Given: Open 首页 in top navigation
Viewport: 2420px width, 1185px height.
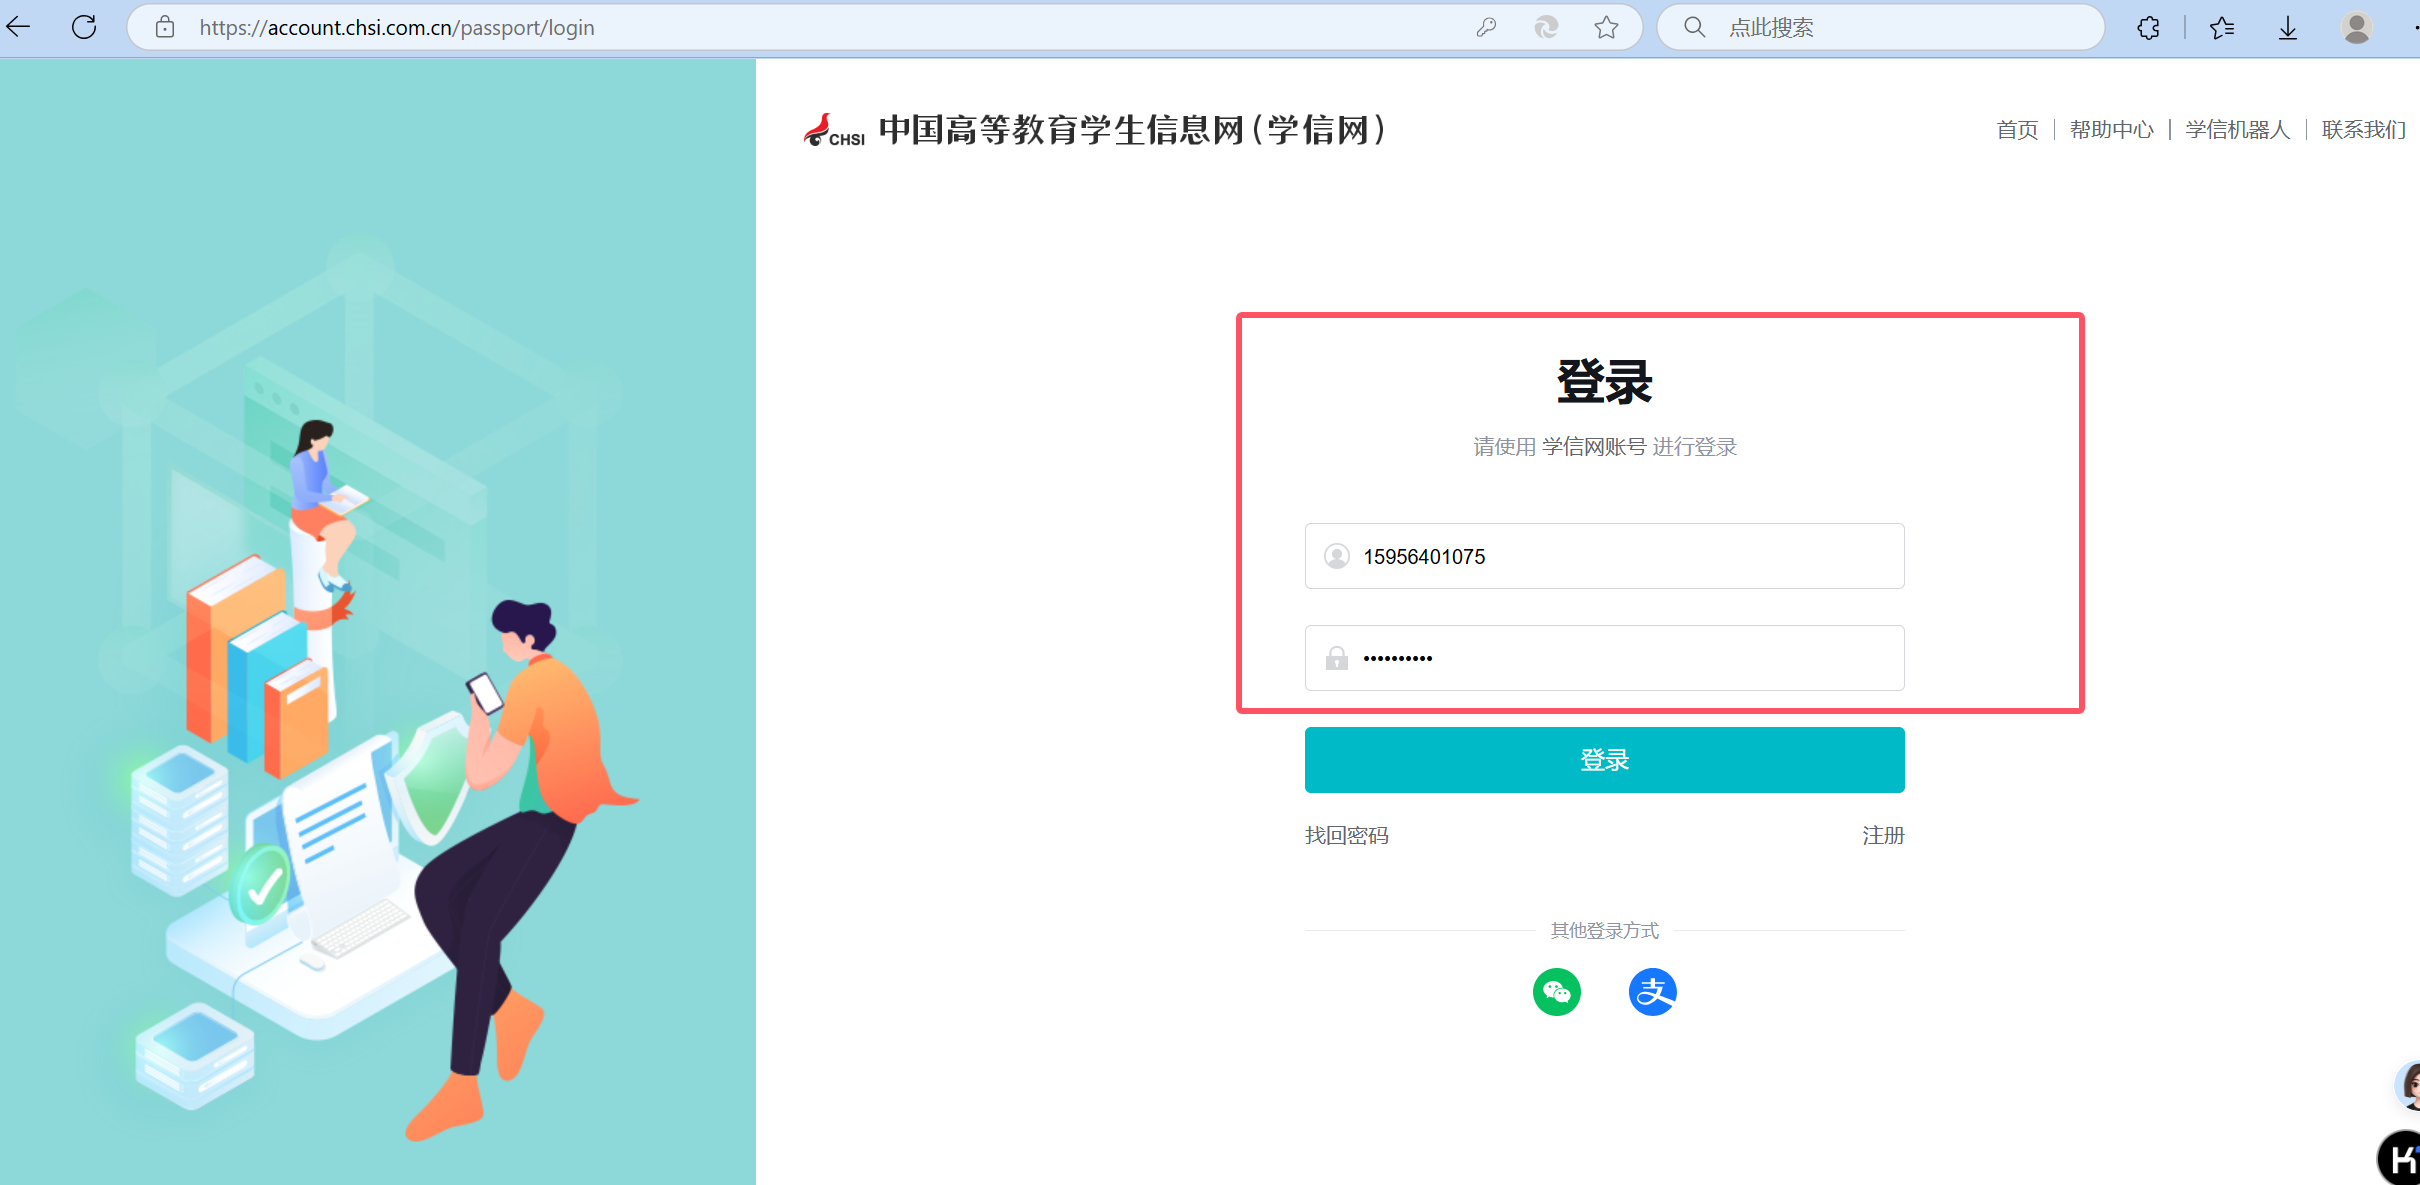Looking at the screenshot, I should (x=2016, y=130).
